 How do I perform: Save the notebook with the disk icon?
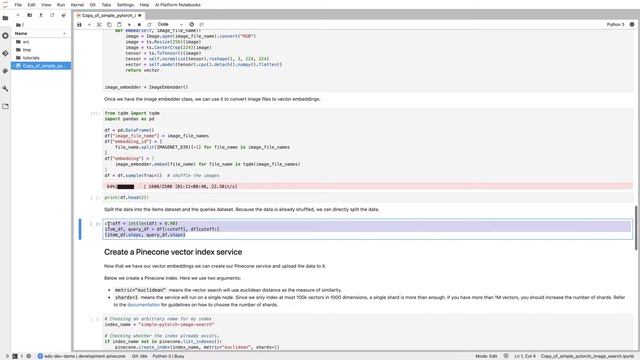79,24
